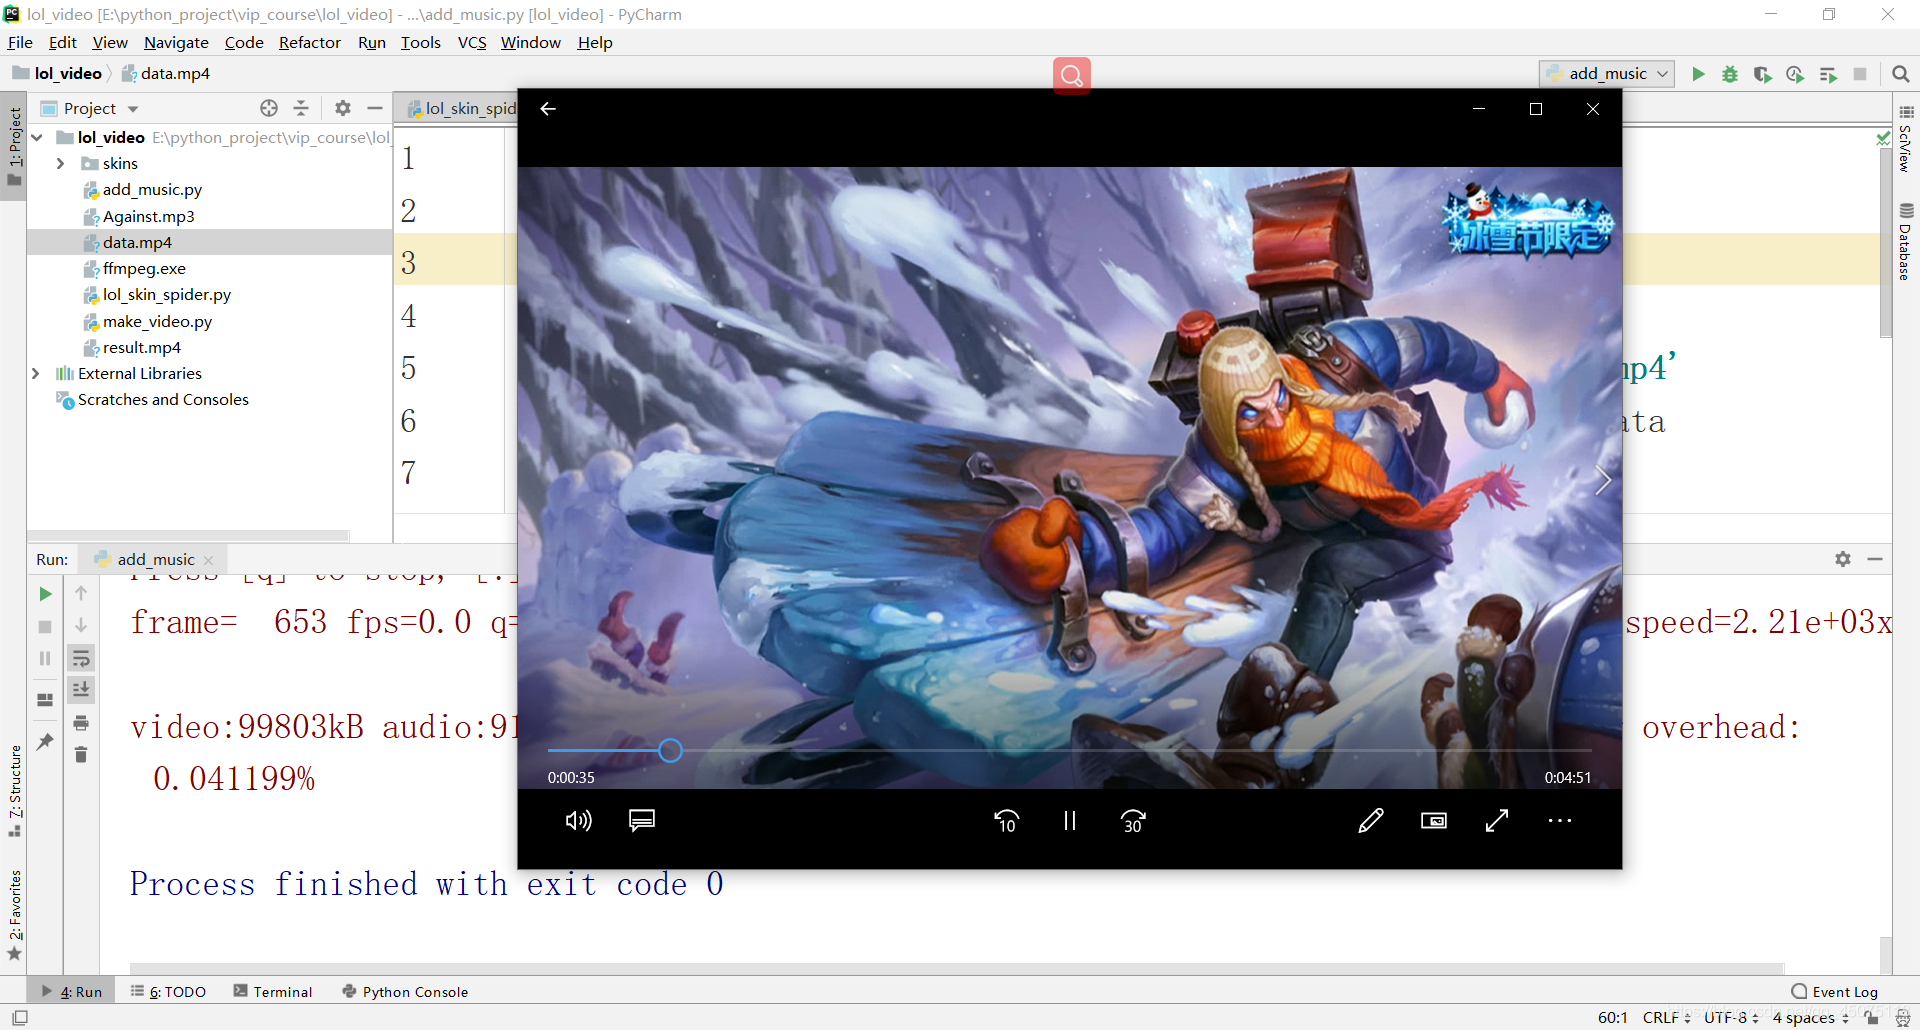This screenshot has width=1920, height=1030.
Task: Pin the Run tab with pin icon
Action: (45, 742)
